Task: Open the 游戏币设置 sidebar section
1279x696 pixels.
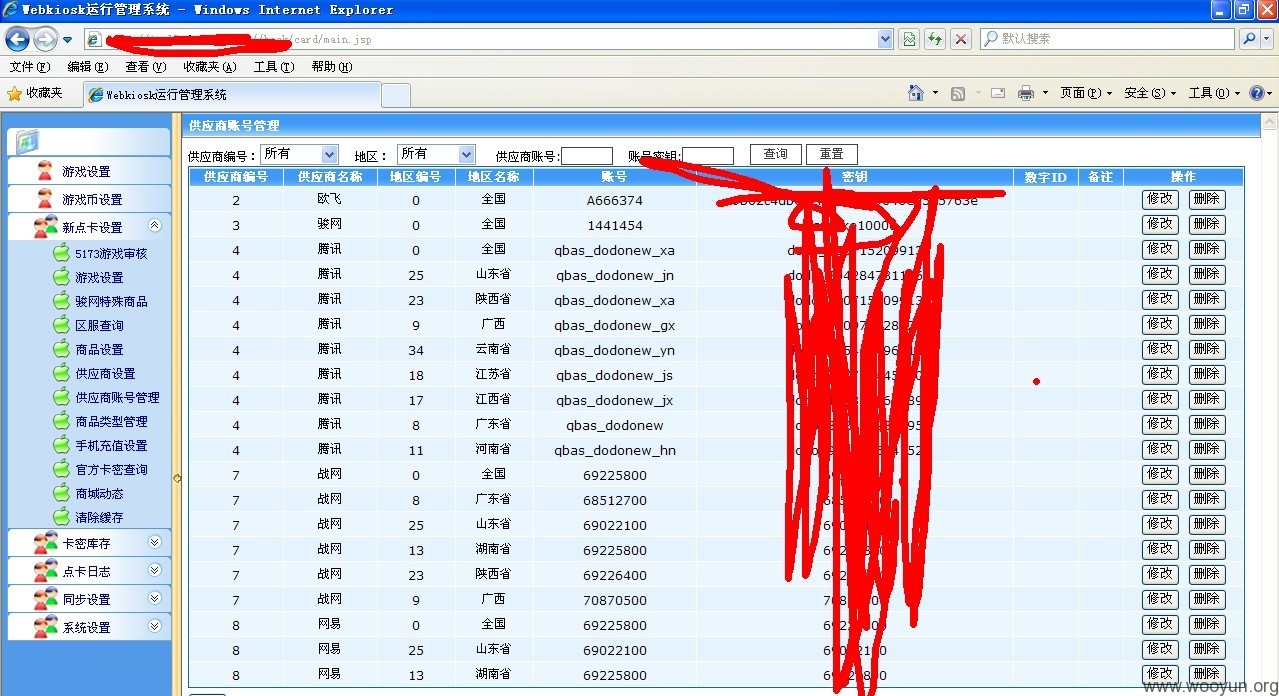Action: [89, 199]
